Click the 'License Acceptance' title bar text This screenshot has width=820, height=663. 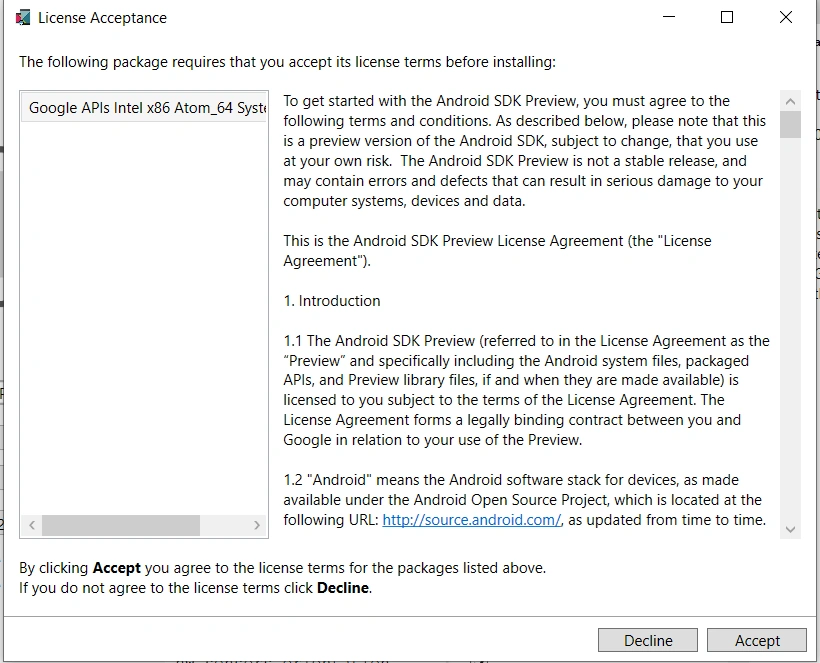(102, 18)
